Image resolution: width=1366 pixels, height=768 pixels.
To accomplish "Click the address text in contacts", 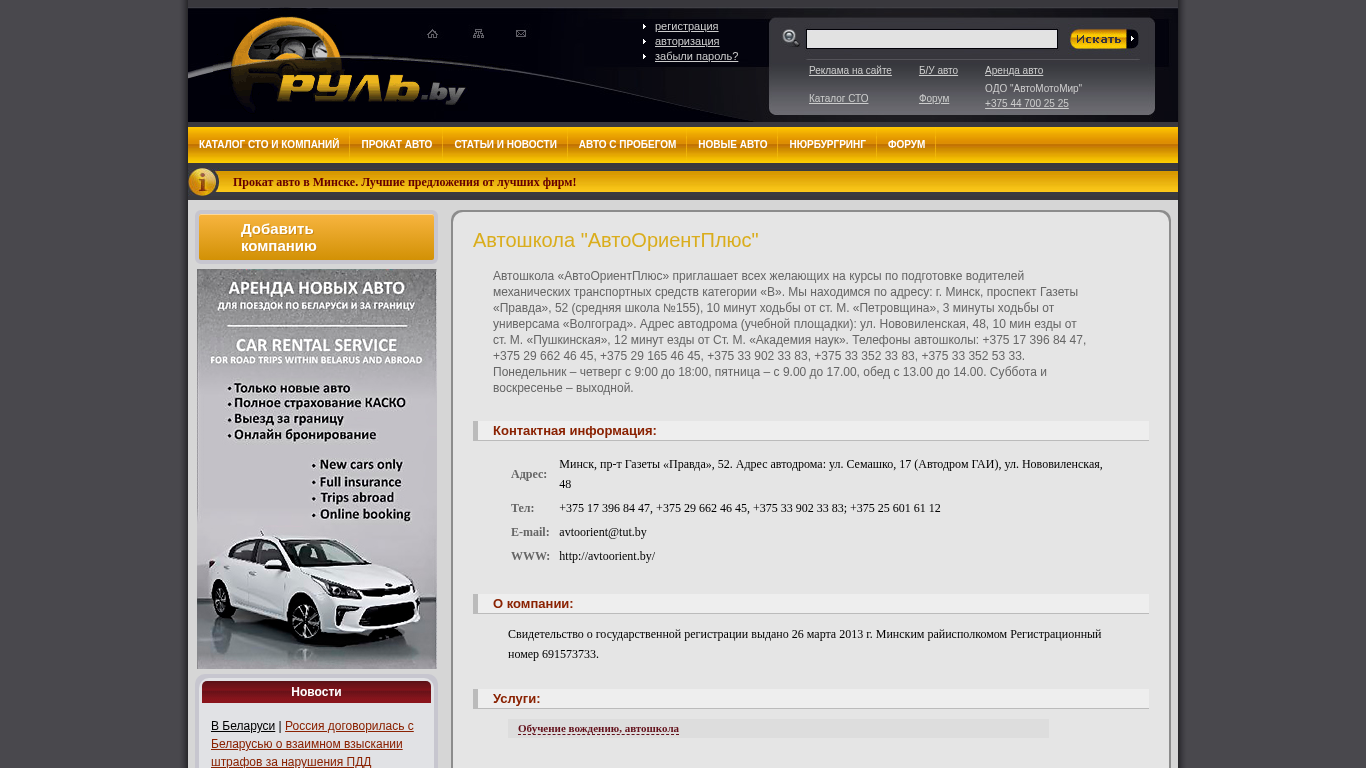I will click(831, 474).
